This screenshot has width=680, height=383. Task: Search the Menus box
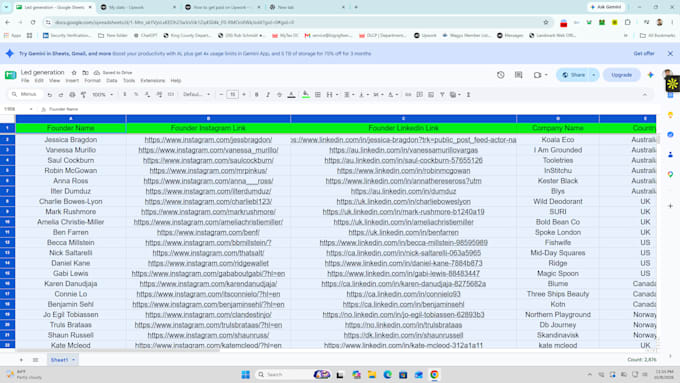(25, 95)
